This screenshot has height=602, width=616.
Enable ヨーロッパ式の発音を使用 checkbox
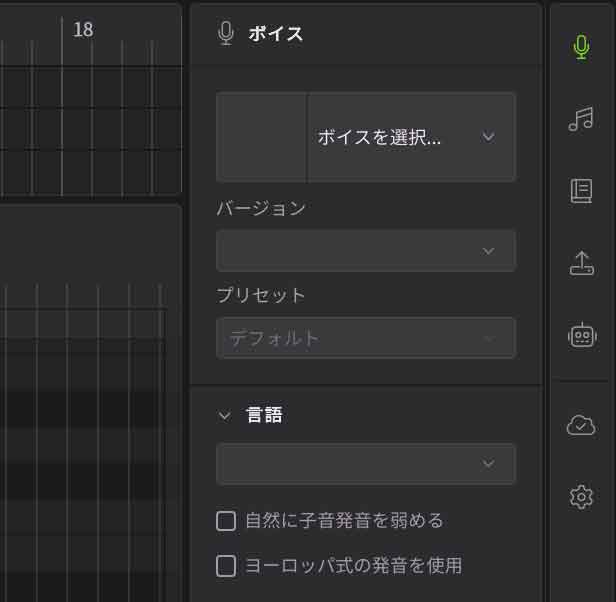tap(226, 566)
